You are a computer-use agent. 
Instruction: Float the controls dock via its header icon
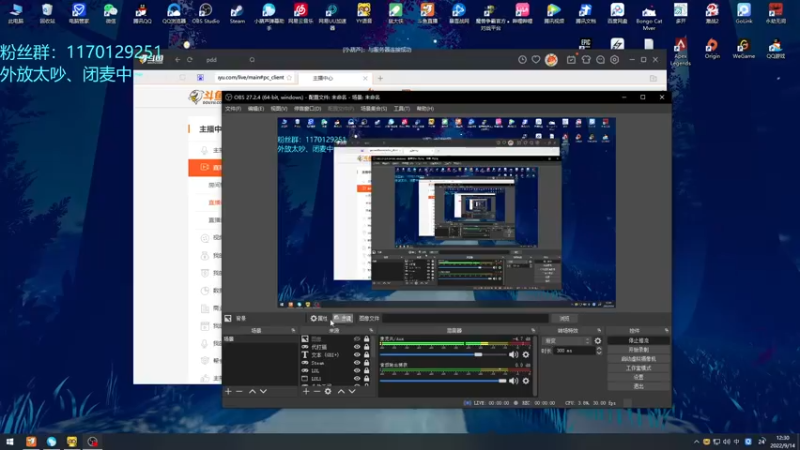[x=666, y=331]
